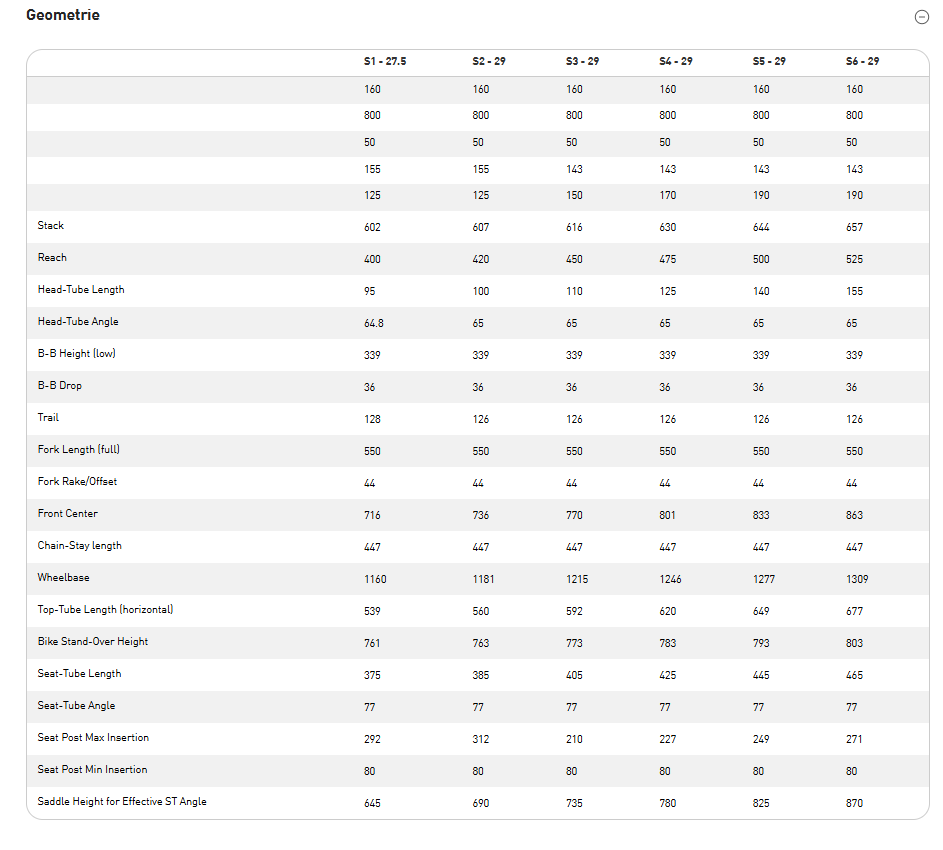943x850 pixels.
Task: Select the S2 - 29 column header
Action: tap(489, 62)
